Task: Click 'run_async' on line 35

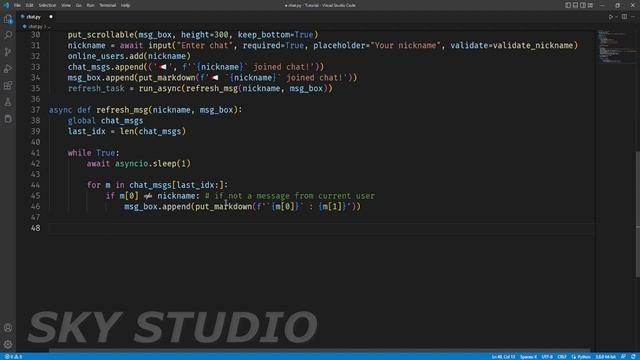Action: pyautogui.click(x=160, y=89)
